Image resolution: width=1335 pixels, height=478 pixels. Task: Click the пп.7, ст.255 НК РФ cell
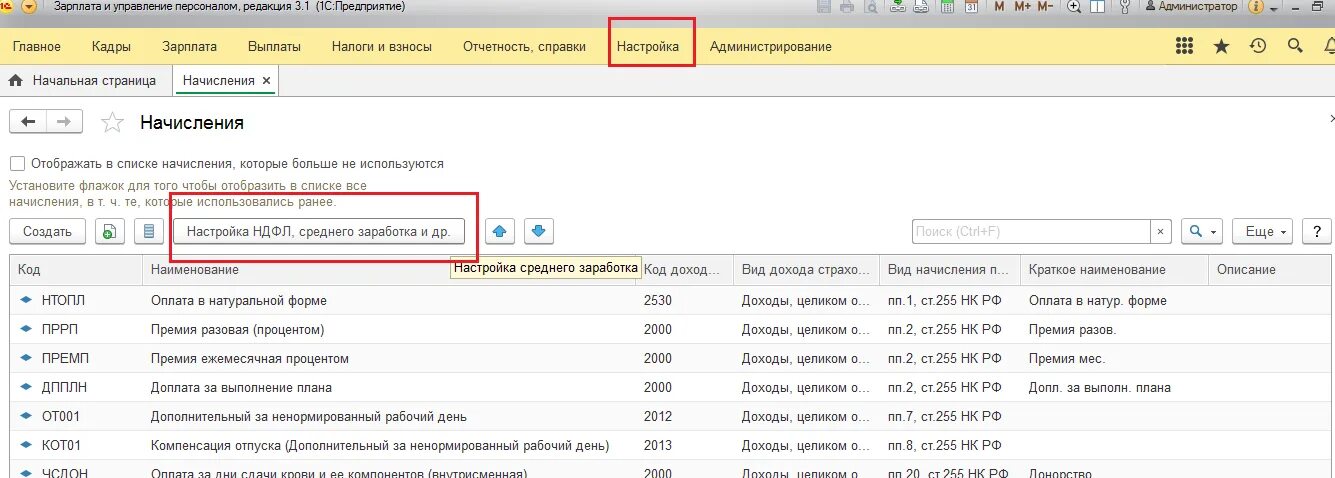tap(944, 416)
